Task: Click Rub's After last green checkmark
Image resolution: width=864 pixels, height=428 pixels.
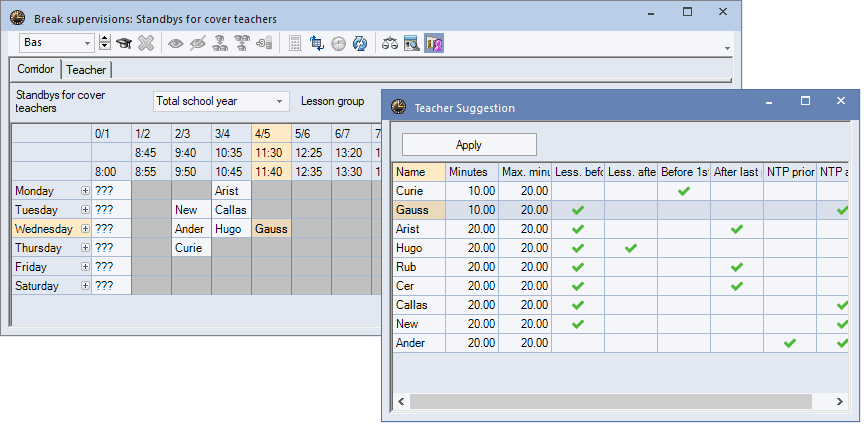Action: [x=737, y=267]
